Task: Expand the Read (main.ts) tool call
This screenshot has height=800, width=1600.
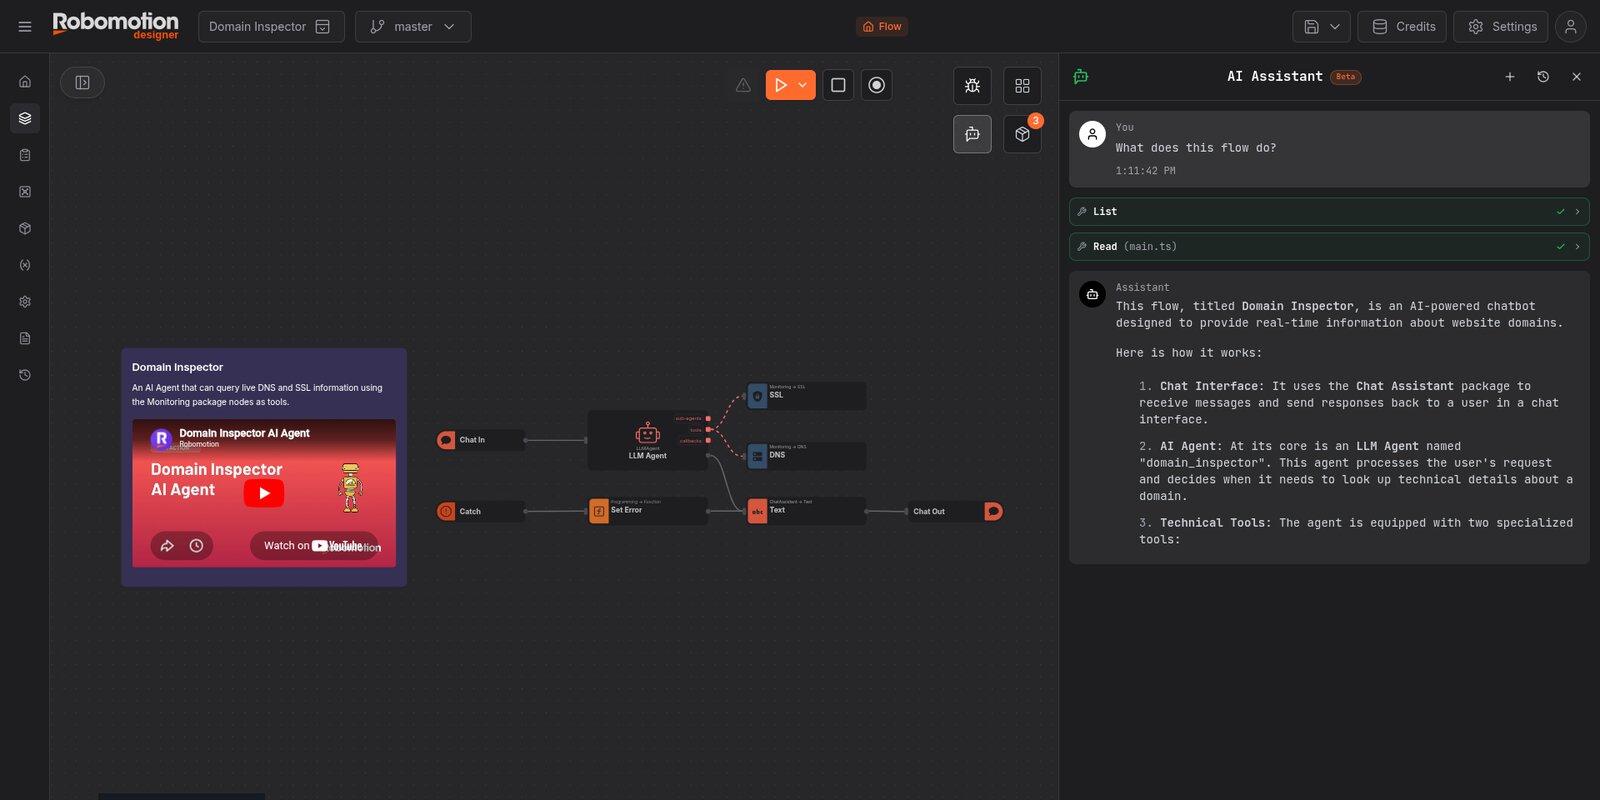Action: click(1329, 247)
